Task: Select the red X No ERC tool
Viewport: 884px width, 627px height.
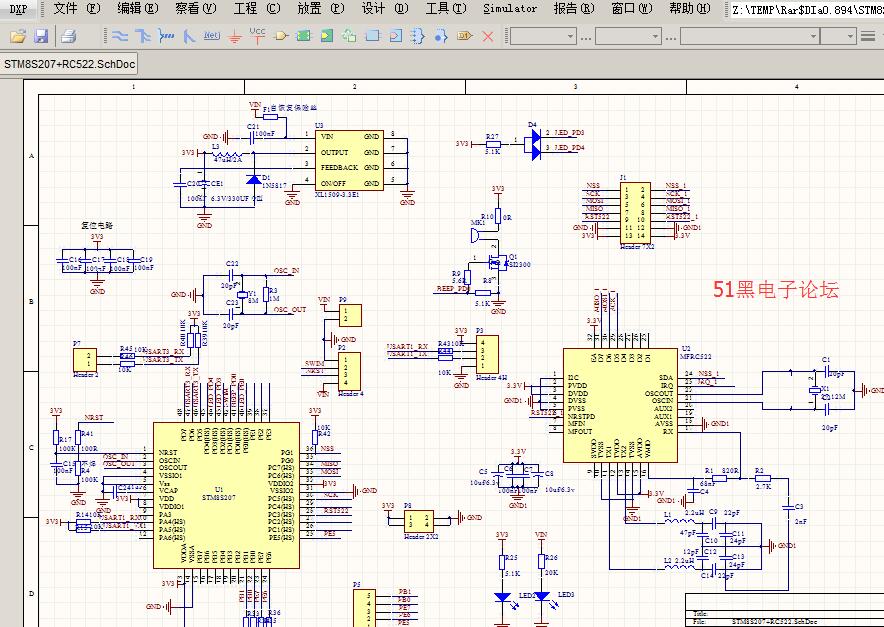Action: pos(488,36)
